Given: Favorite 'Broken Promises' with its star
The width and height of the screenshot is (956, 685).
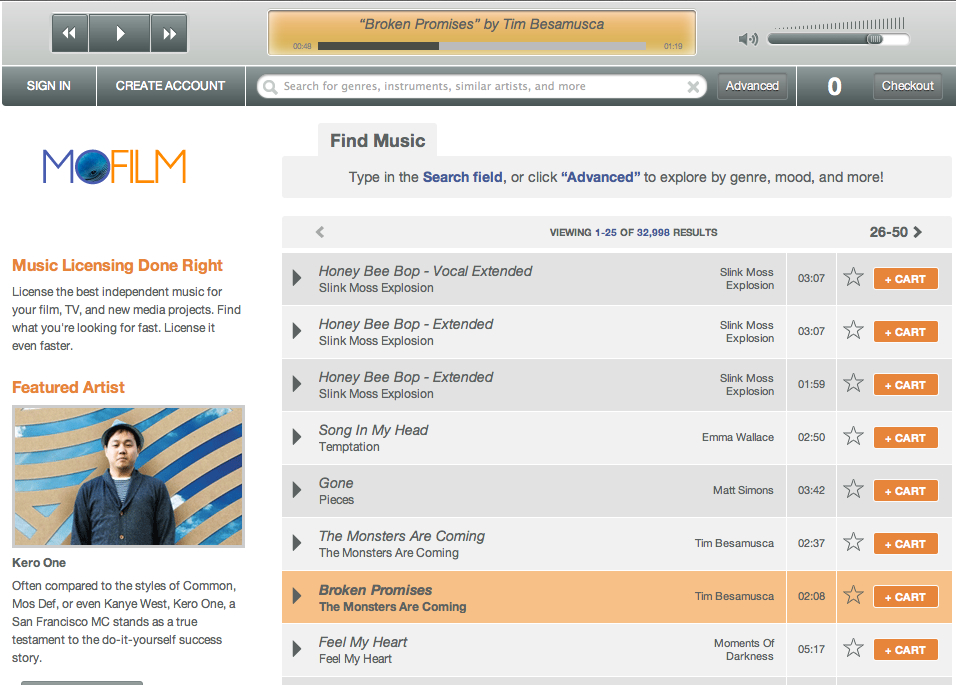Looking at the screenshot, I should pyautogui.click(x=853, y=596).
